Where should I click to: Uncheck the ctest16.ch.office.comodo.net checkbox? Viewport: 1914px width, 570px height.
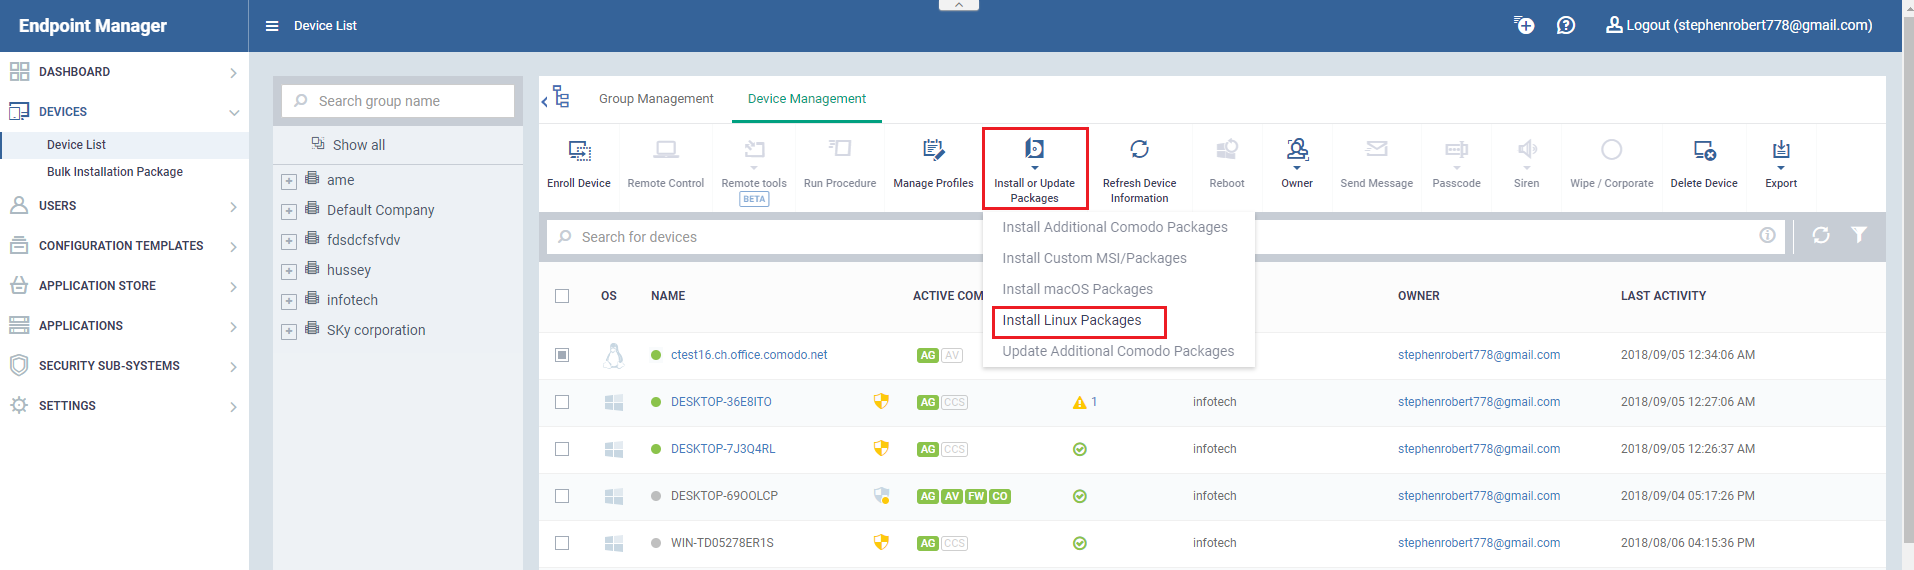[x=562, y=355]
